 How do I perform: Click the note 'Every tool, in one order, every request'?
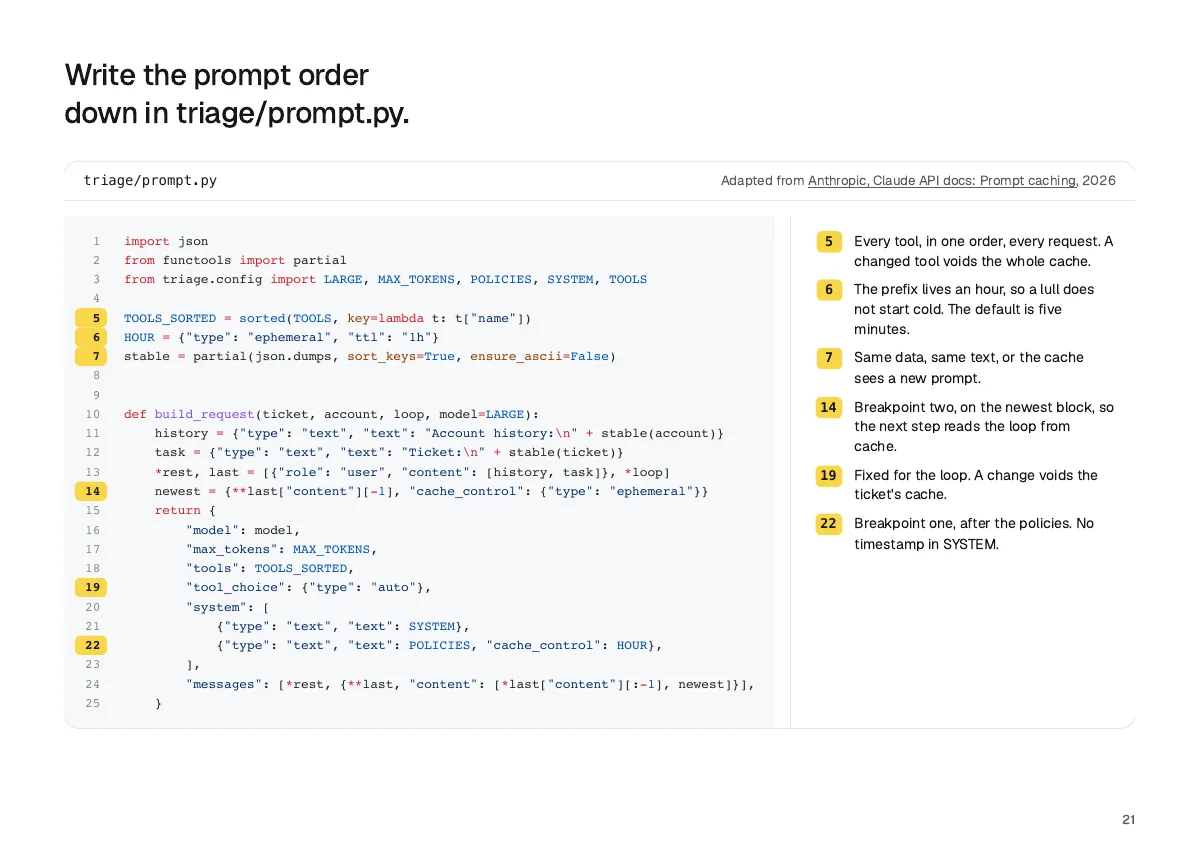click(x=983, y=251)
